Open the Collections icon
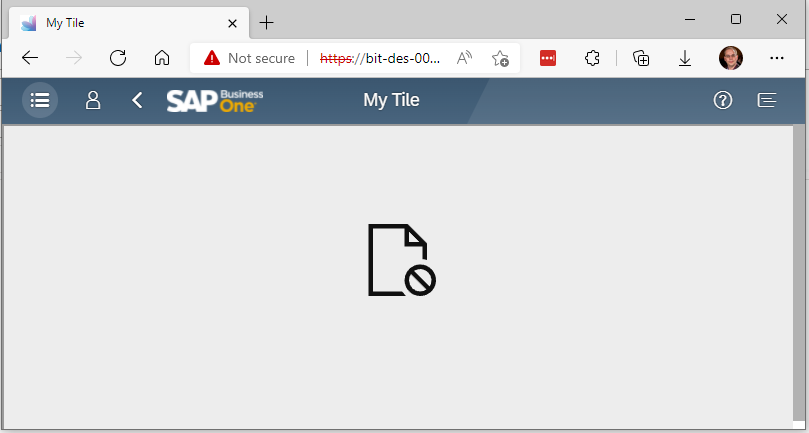This screenshot has width=809, height=433. [641, 58]
